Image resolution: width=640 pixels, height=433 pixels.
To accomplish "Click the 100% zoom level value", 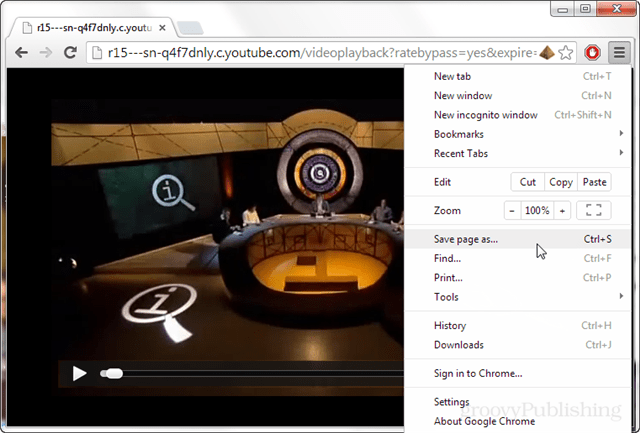I will pos(537,211).
